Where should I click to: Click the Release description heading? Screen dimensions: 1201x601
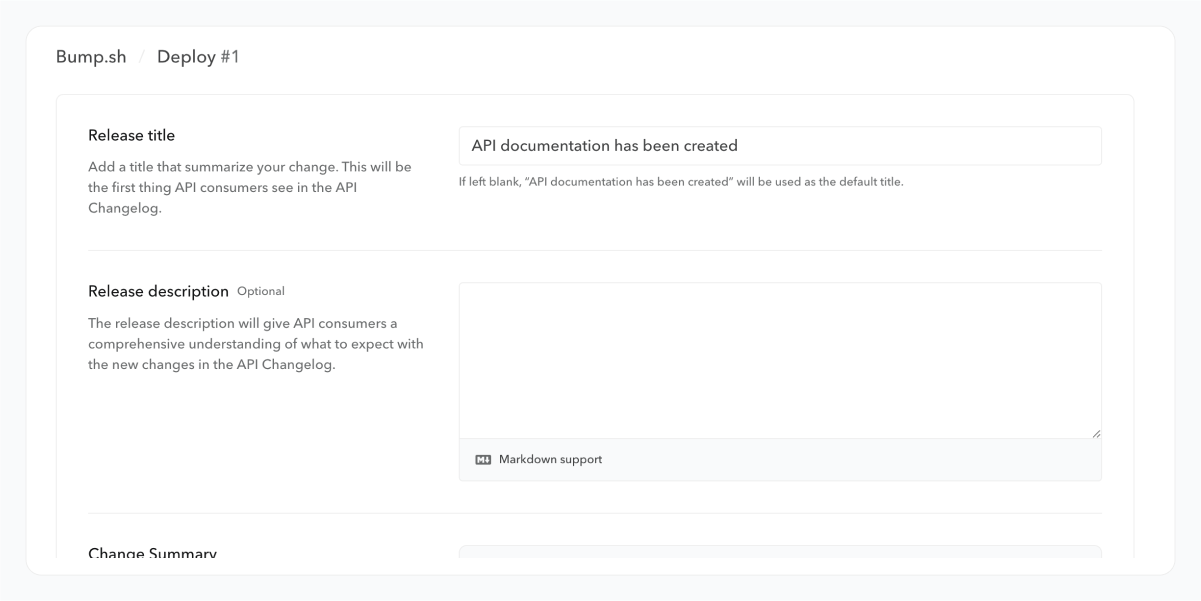tap(158, 291)
